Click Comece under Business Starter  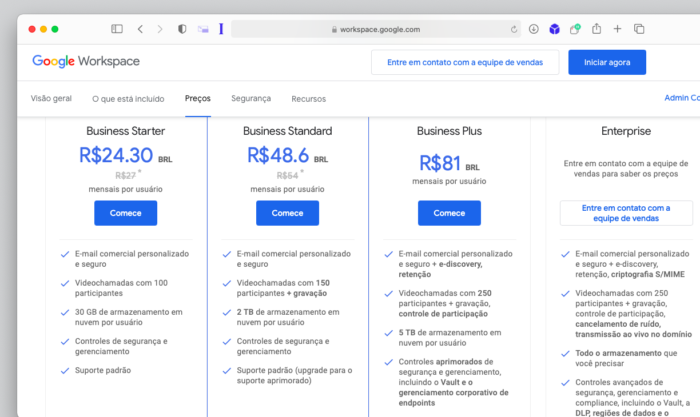[125, 213]
